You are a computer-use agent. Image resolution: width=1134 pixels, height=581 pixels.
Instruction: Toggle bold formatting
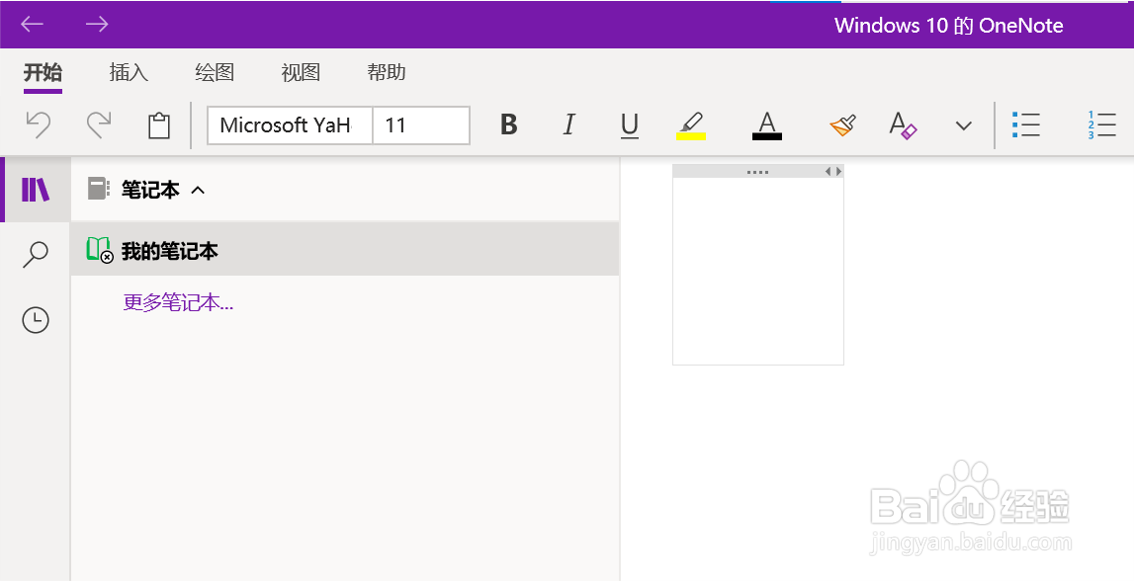[508, 124]
